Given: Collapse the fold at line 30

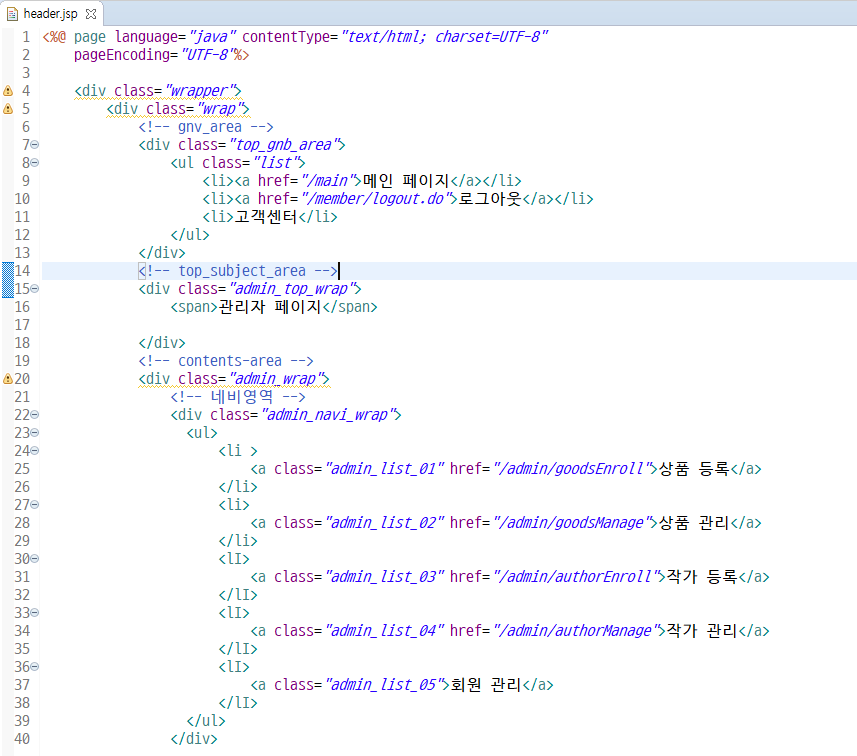Looking at the screenshot, I should (35, 559).
